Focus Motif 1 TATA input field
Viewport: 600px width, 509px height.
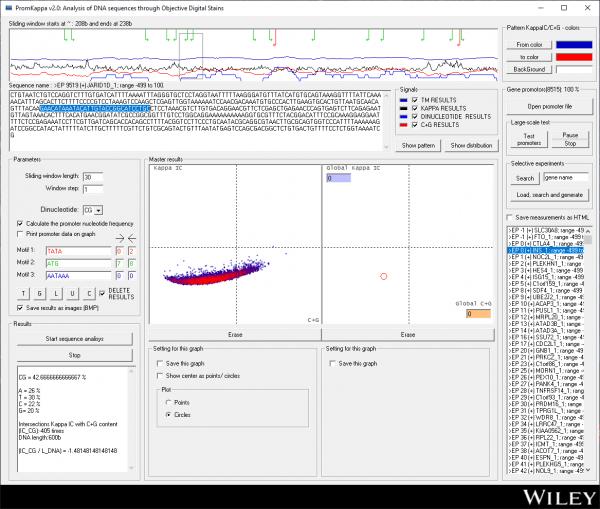78,251
